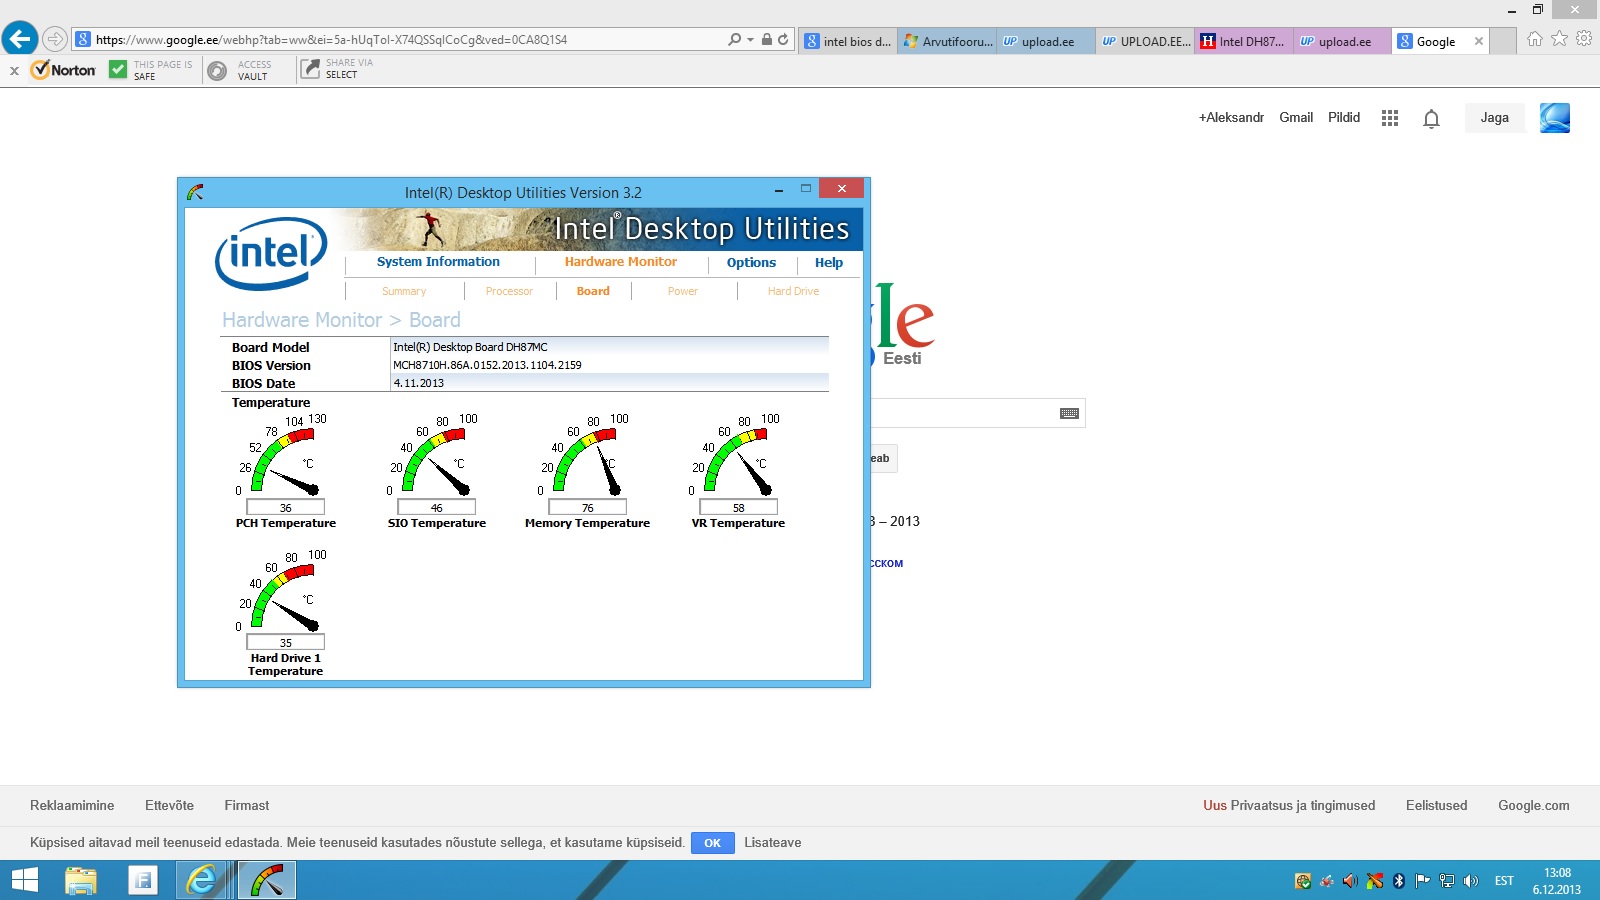
Task: Open Reklaamimine footer link
Action: [x=72, y=805]
